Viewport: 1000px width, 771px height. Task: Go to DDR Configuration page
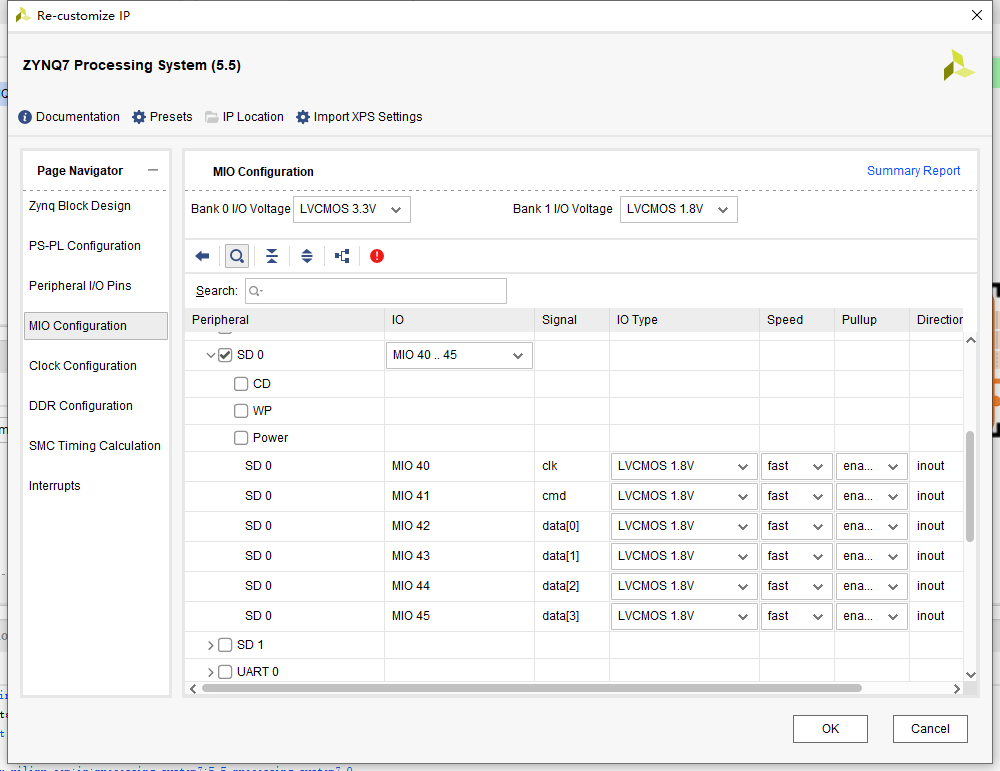coord(81,406)
